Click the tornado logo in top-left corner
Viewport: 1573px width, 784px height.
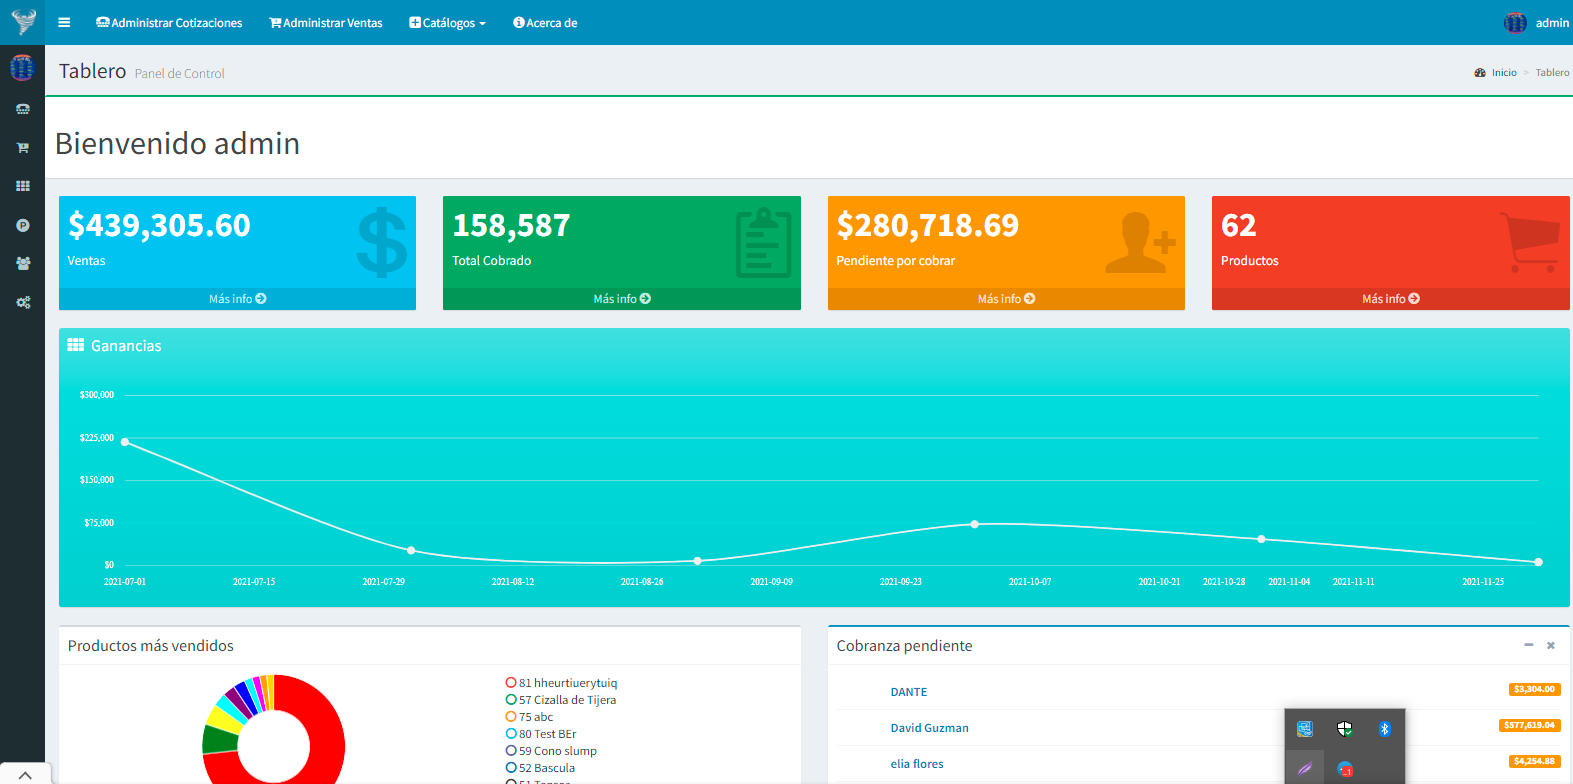(x=22, y=21)
